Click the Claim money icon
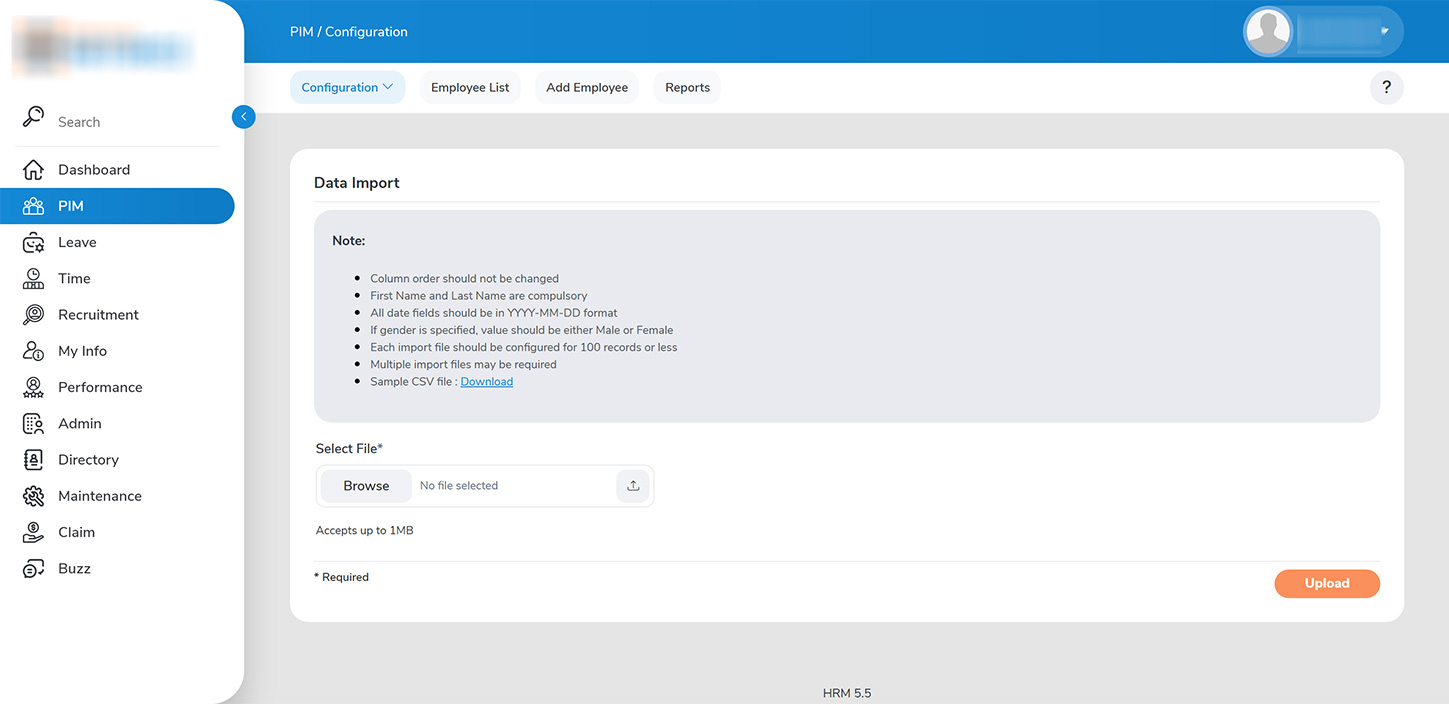The height and width of the screenshot is (704, 1449). tap(33, 532)
